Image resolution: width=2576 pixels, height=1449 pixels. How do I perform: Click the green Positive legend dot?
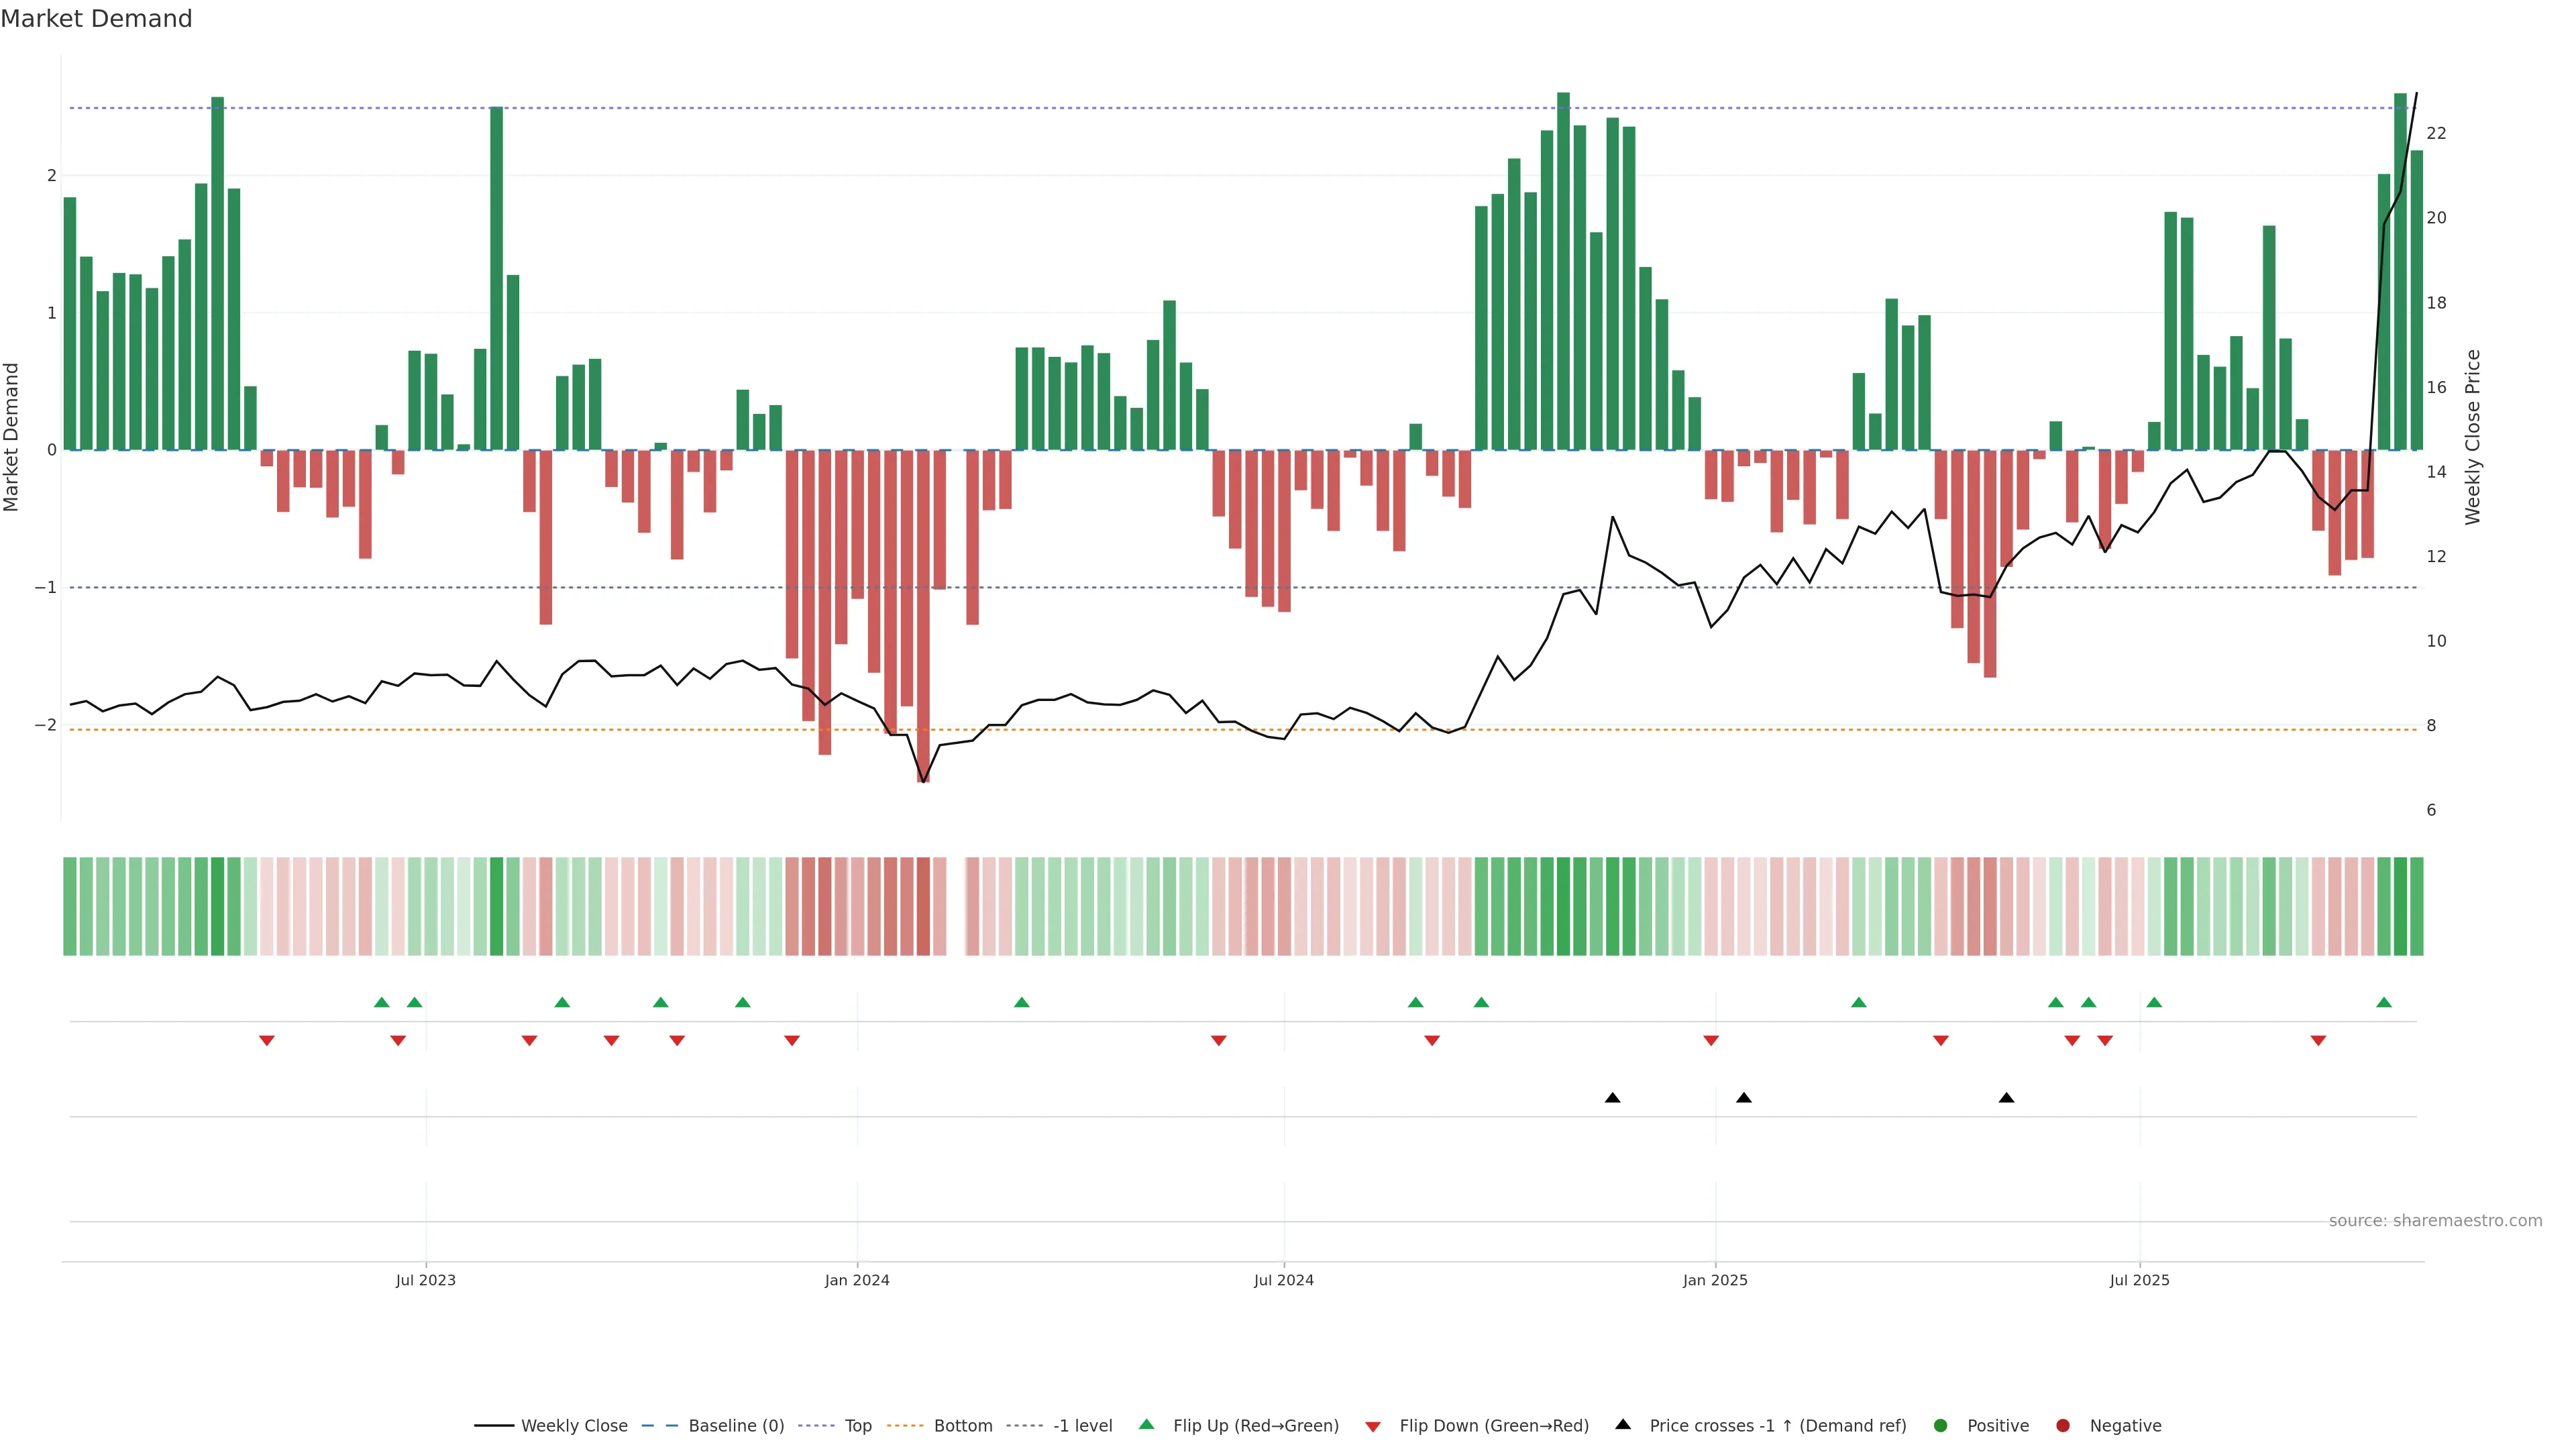pyautogui.click(x=1941, y=1425)
